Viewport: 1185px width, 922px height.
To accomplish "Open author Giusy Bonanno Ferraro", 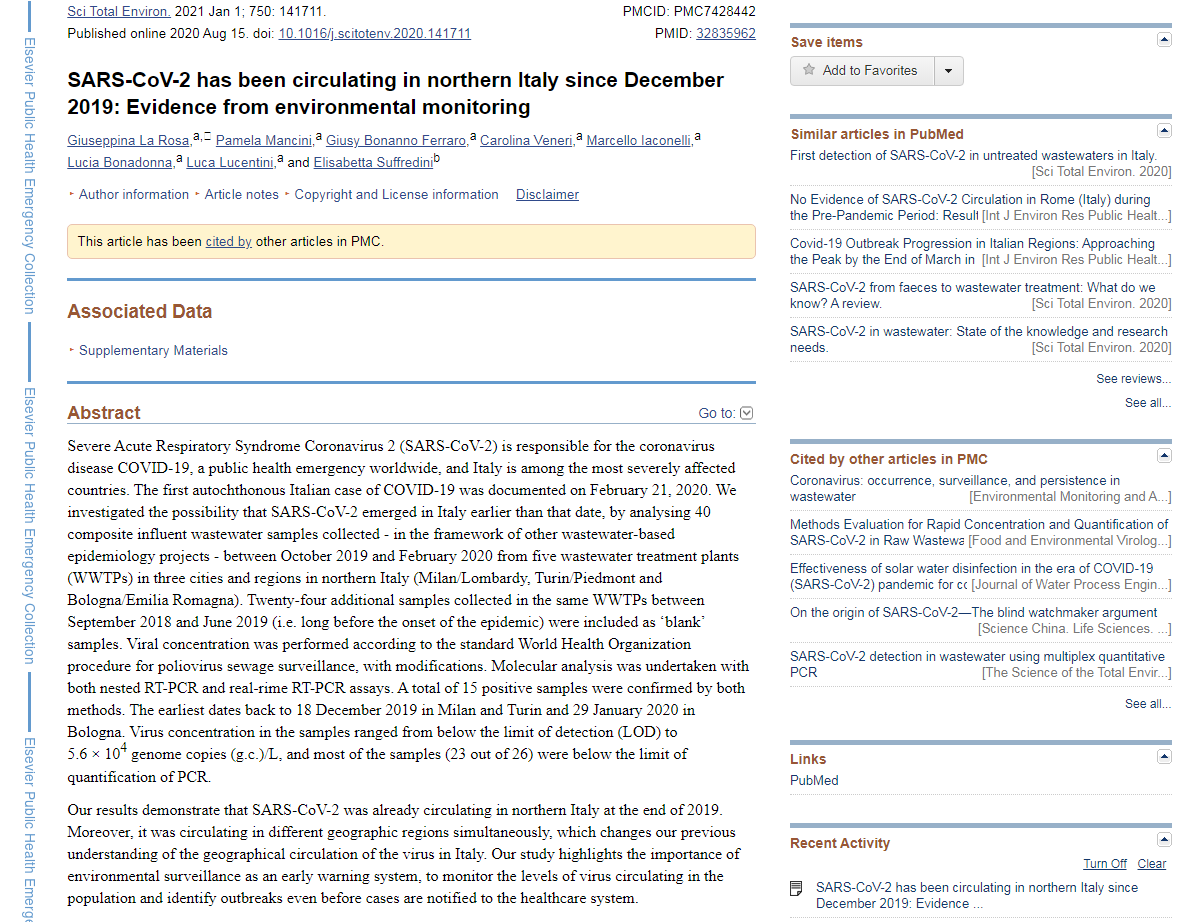I will tap(396, 141).
